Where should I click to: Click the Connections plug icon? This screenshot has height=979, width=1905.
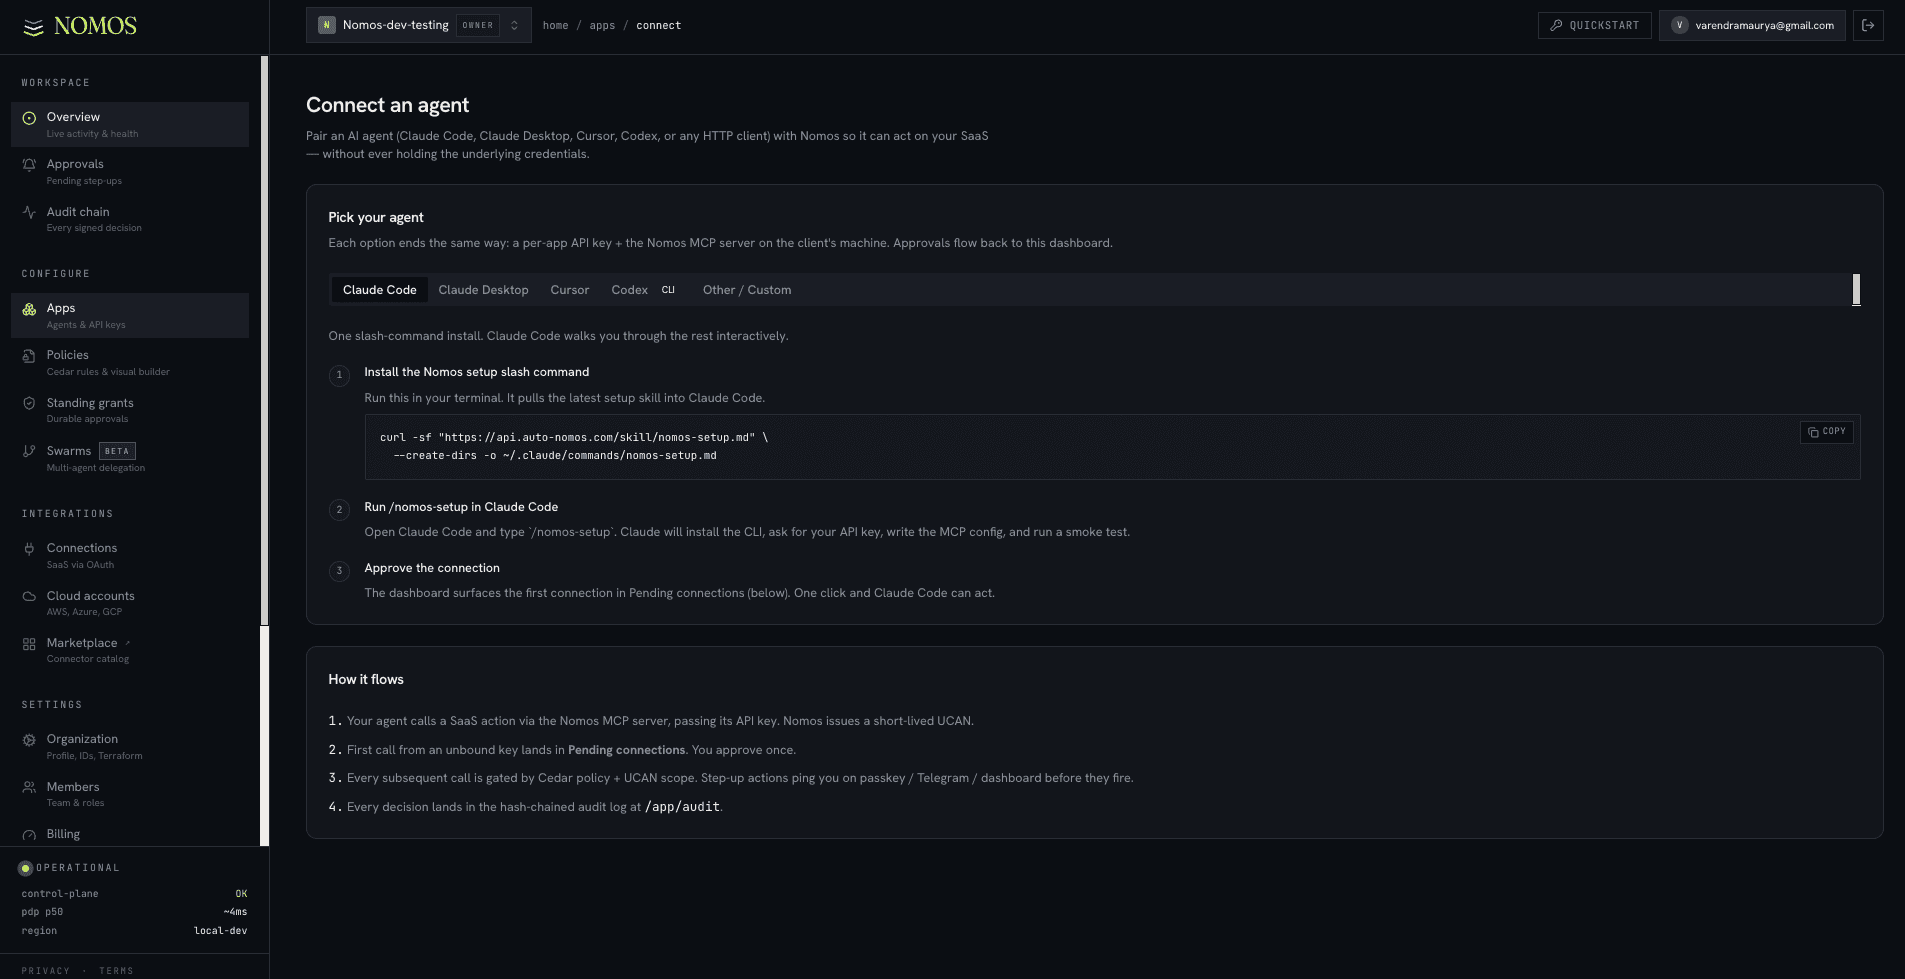(x=29, y=548)
